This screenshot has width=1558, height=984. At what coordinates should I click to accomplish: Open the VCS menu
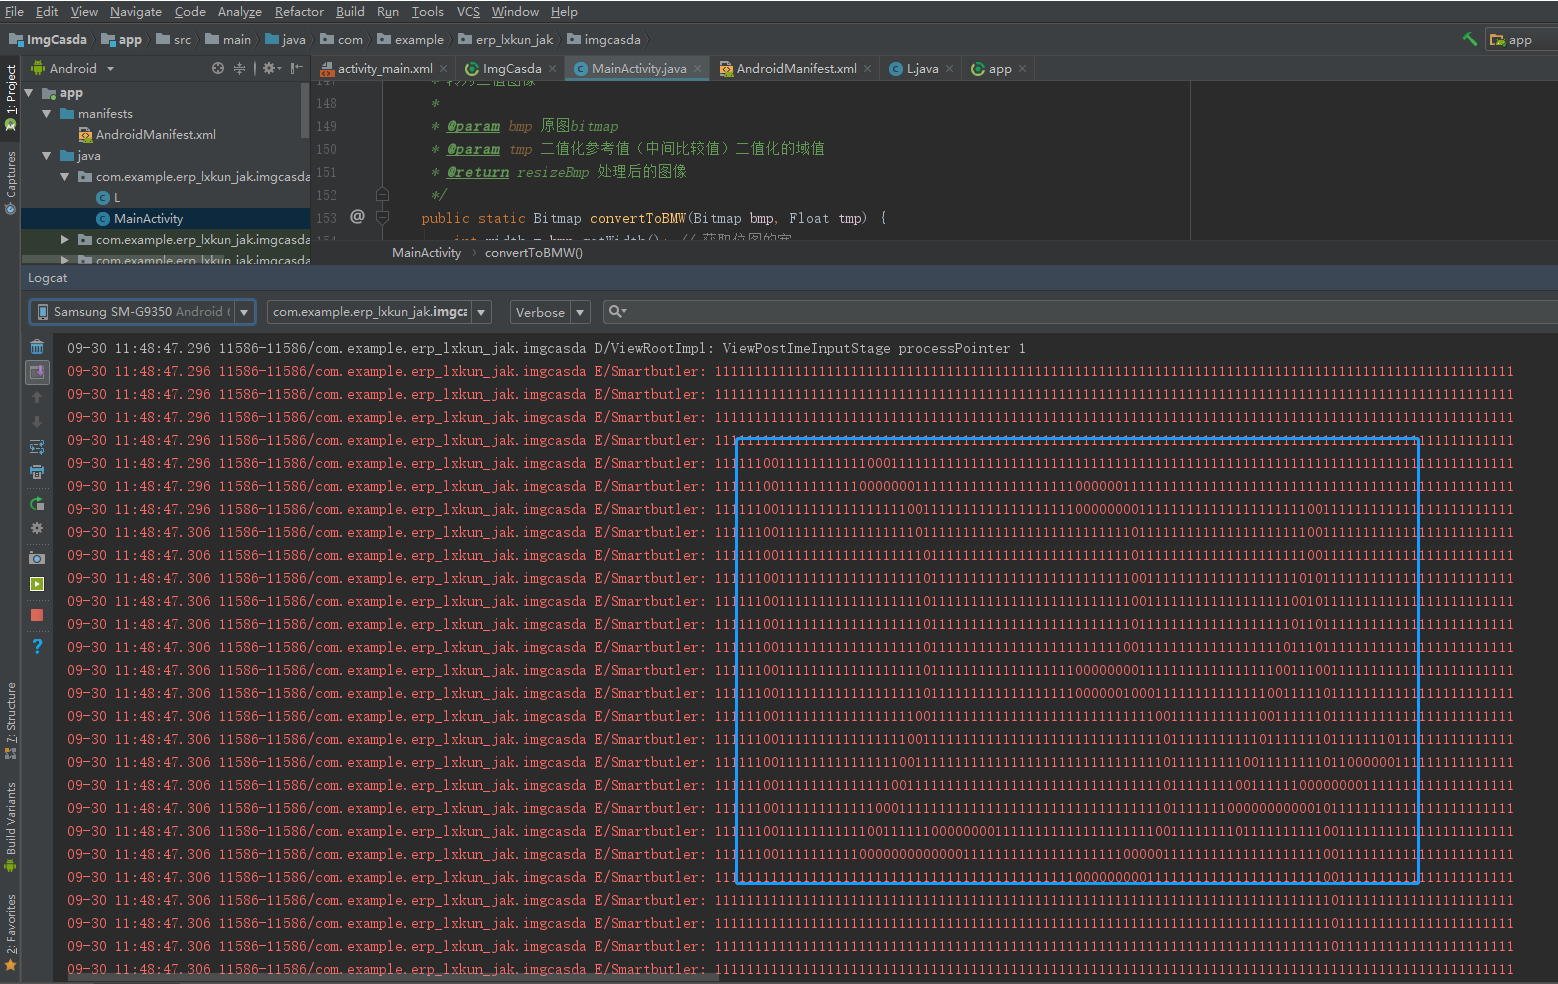[468, 12]
